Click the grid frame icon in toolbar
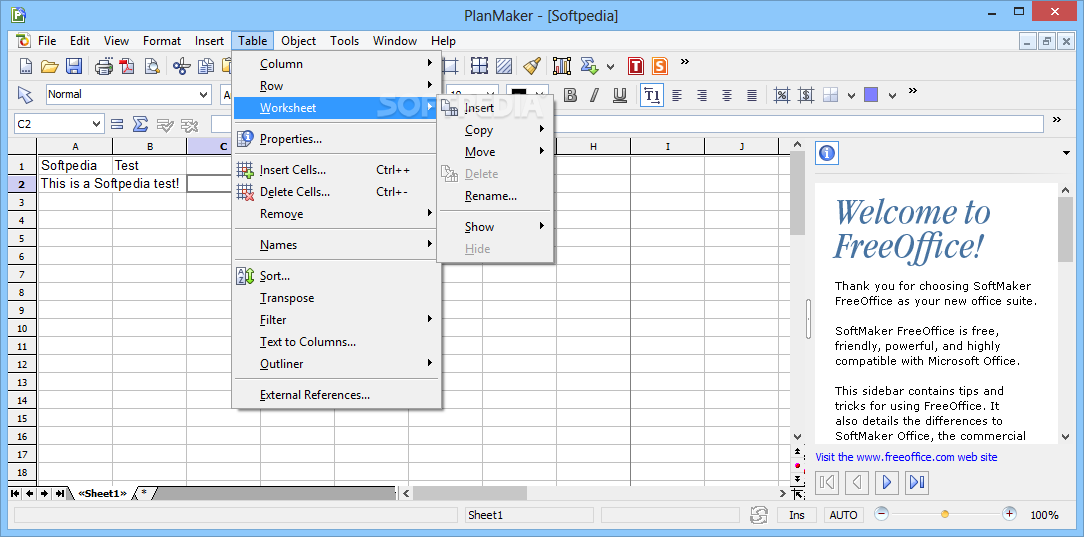 [479, 66]
